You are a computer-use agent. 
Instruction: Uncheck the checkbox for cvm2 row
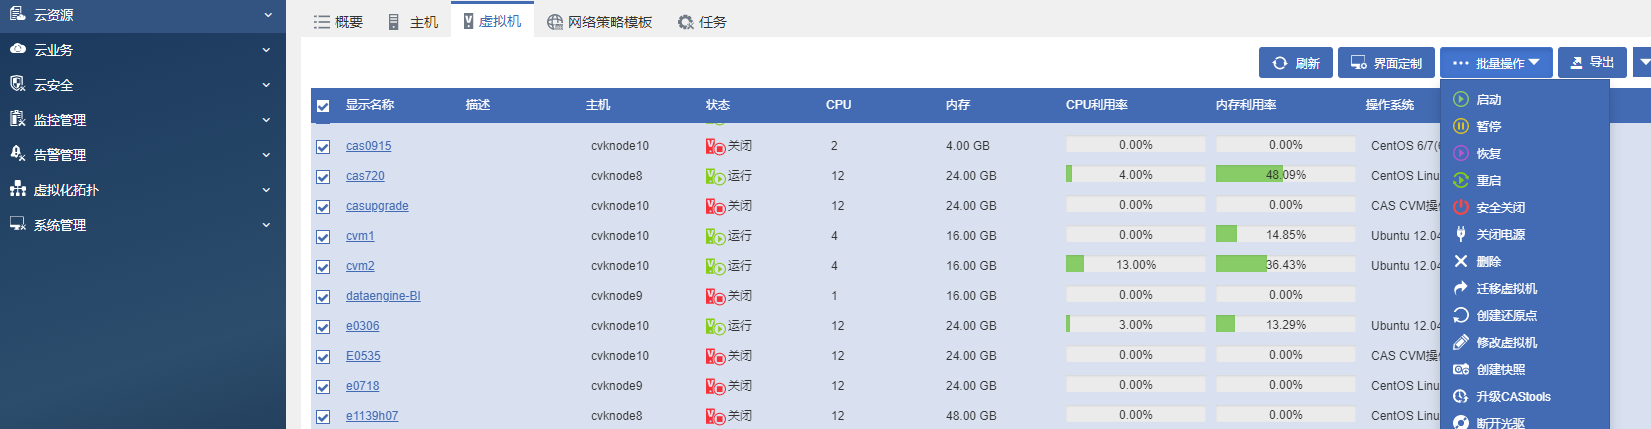click(x=323, y=266)
